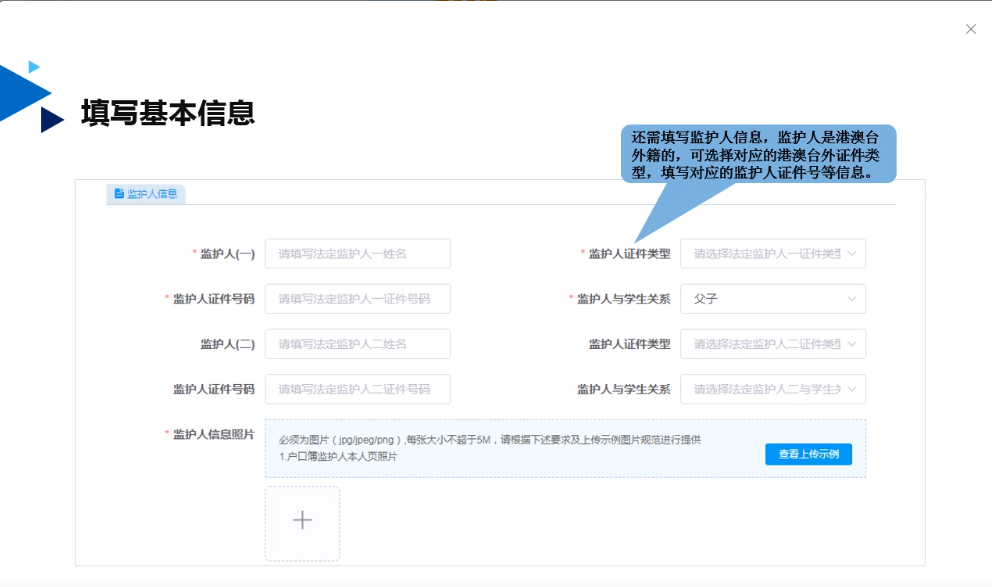Open second guardian's 与学生关系 dropdown
The width and height of the screenshot is (992, 587).
[x=766, y=389]
